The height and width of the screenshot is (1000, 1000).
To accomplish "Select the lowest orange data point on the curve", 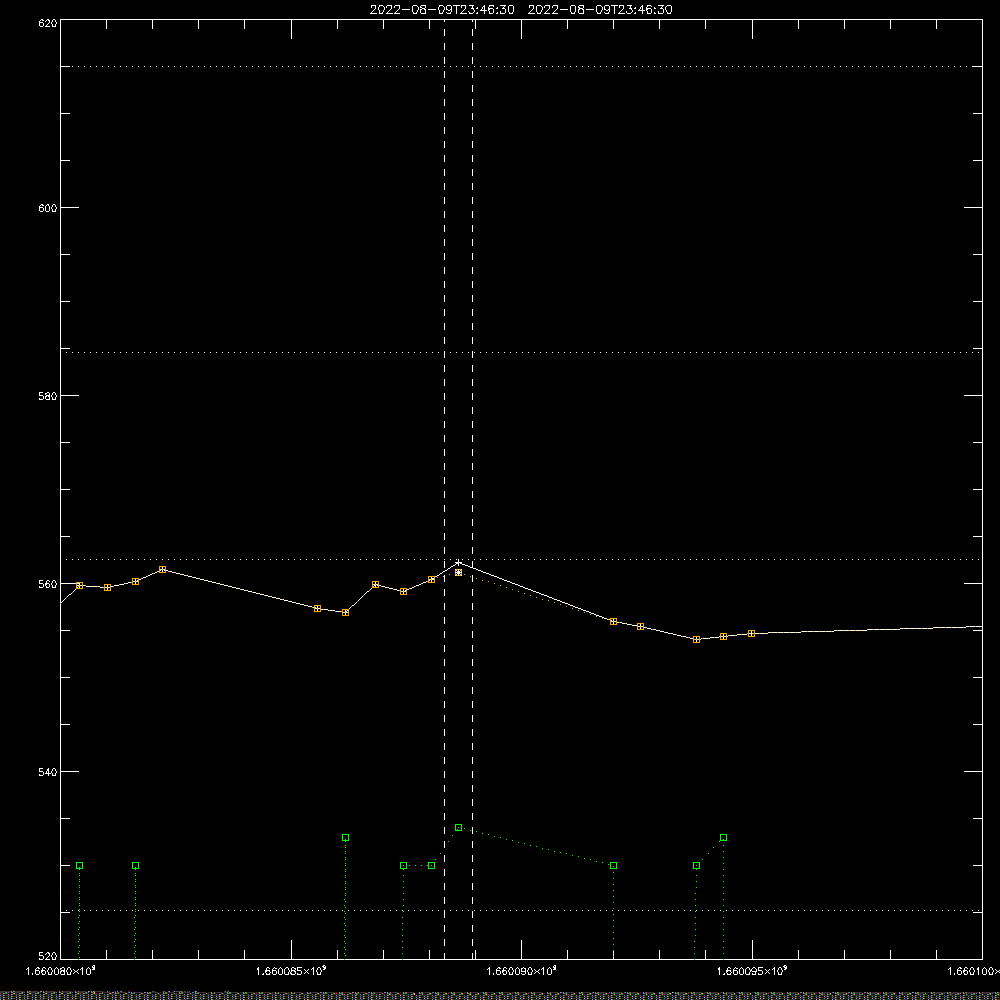I will coord(696,639).
